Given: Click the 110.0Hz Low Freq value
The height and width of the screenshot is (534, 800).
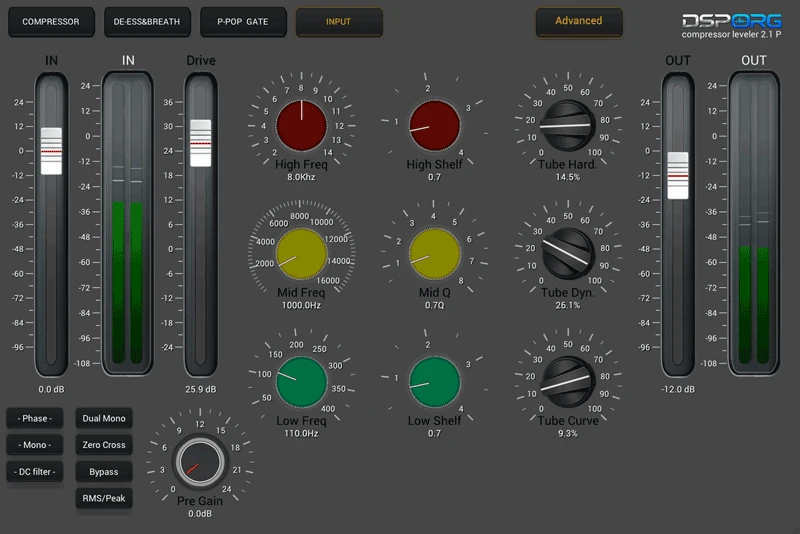Looking at the screenshot, I should pyautogui.click(x=301, y=434).
